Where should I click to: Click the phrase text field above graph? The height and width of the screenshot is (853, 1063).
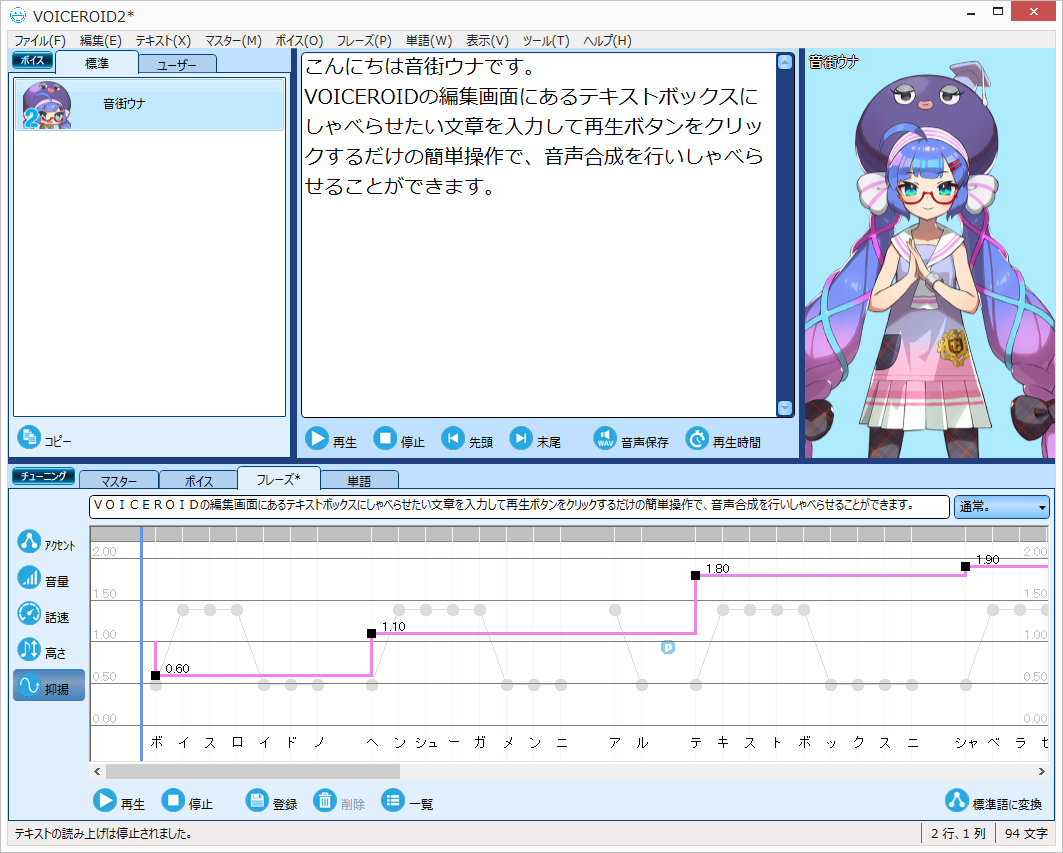[x=519, y=507]
